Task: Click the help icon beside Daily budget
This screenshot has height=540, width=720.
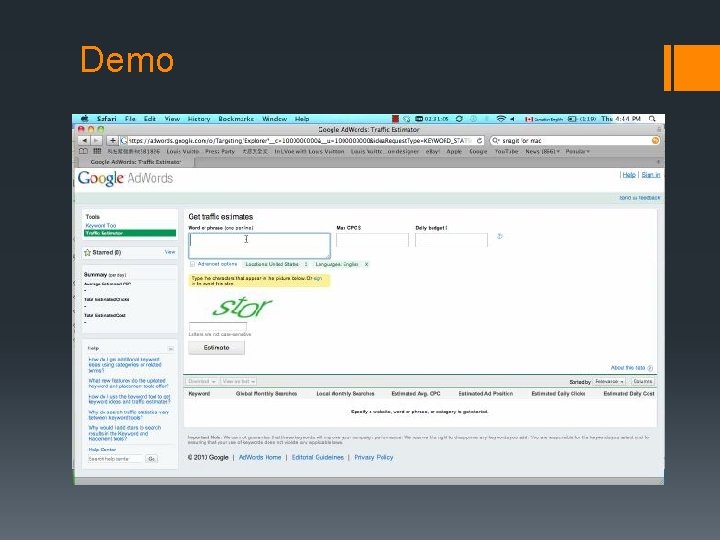Action: pos(500,236)
